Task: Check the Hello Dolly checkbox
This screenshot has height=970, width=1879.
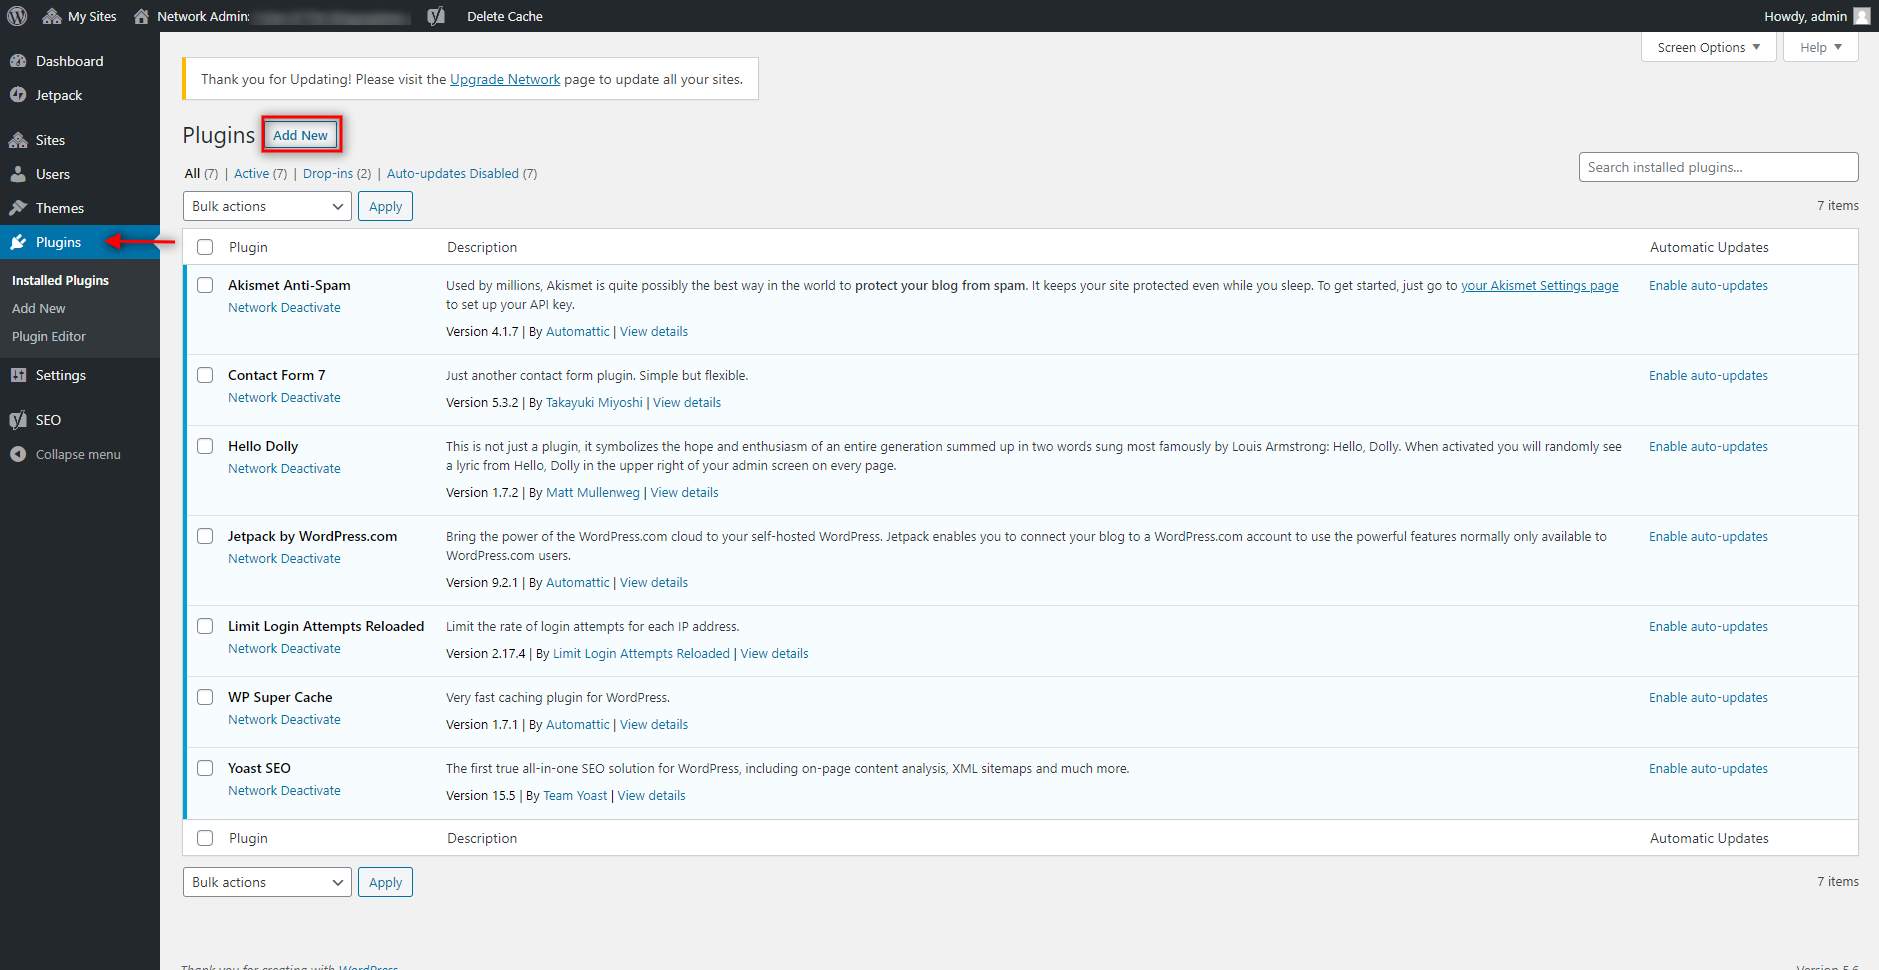Action: coord(205,446)
